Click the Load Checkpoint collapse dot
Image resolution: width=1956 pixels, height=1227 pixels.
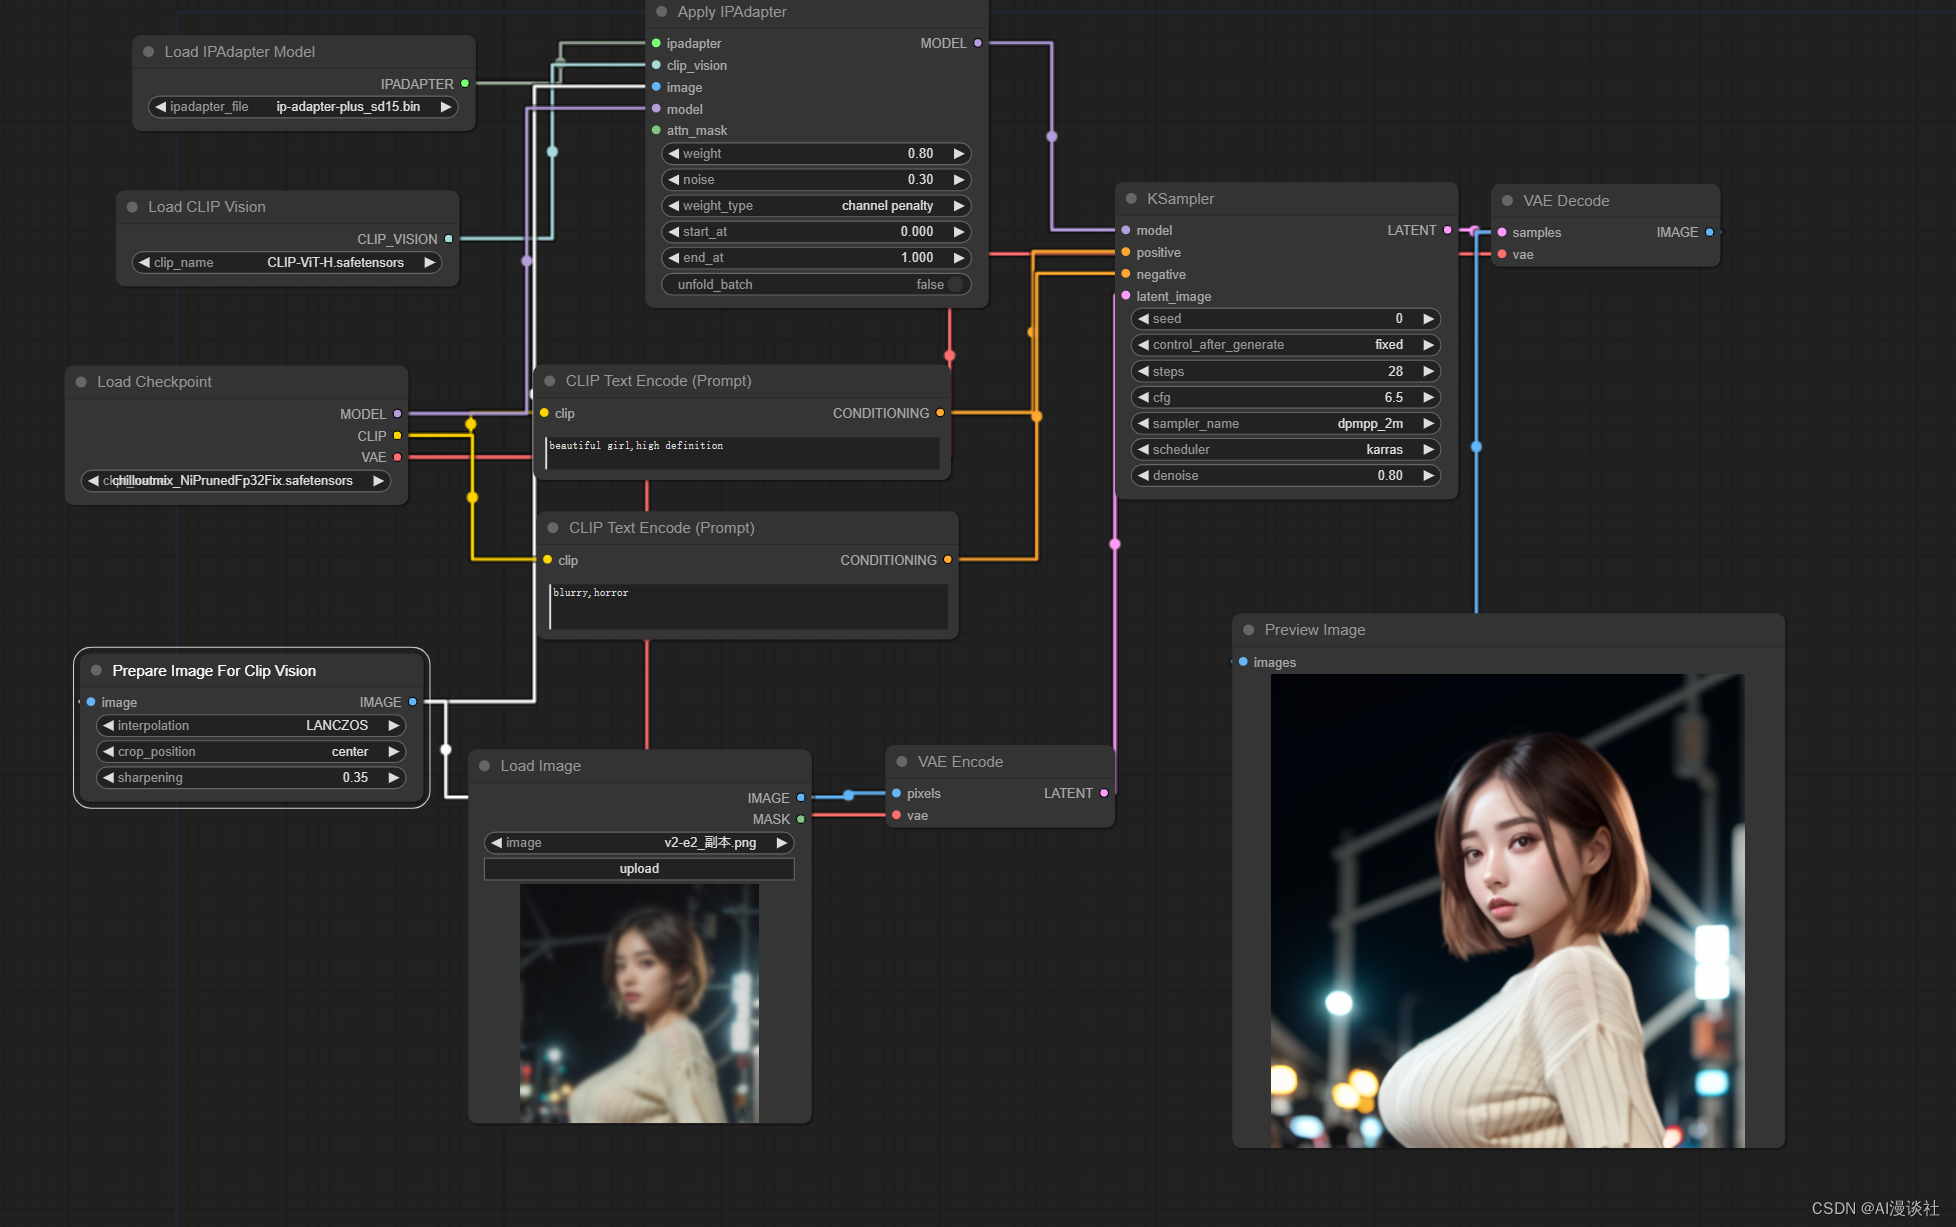tap(81, 382)
